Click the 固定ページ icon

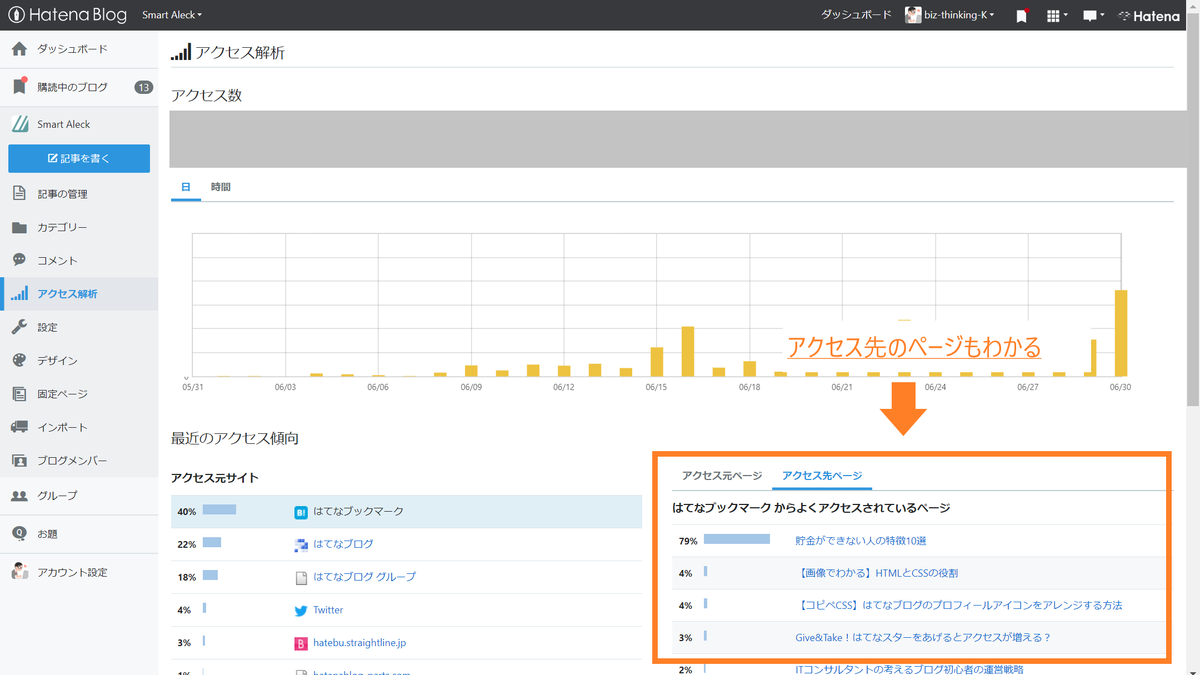[19, 394]
